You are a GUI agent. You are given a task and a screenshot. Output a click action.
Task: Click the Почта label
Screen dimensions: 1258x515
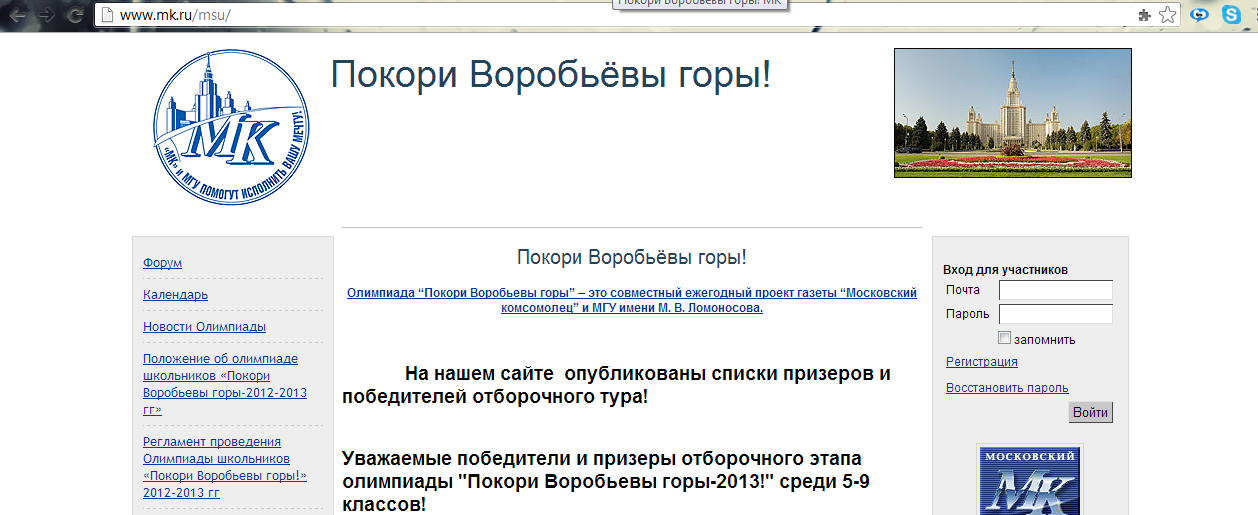[x=963, y=290]
